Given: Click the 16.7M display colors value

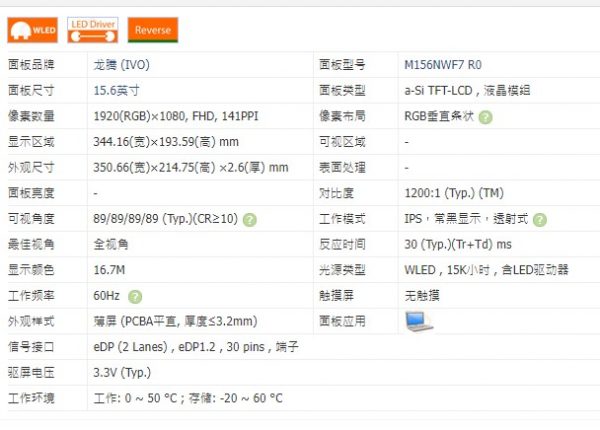Looking at the screenshot, I should [108, 270].
